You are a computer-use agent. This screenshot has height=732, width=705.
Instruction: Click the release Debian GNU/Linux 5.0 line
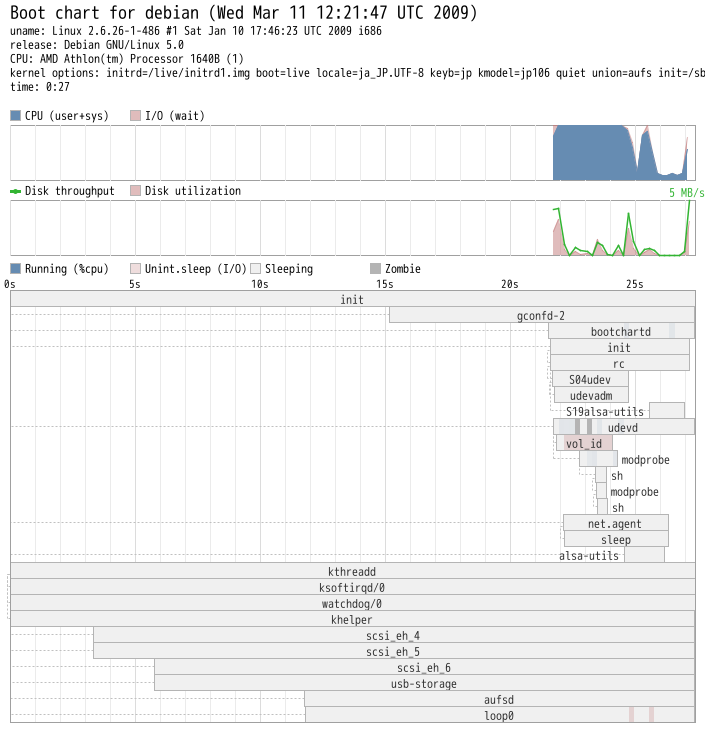click(97, 45)
